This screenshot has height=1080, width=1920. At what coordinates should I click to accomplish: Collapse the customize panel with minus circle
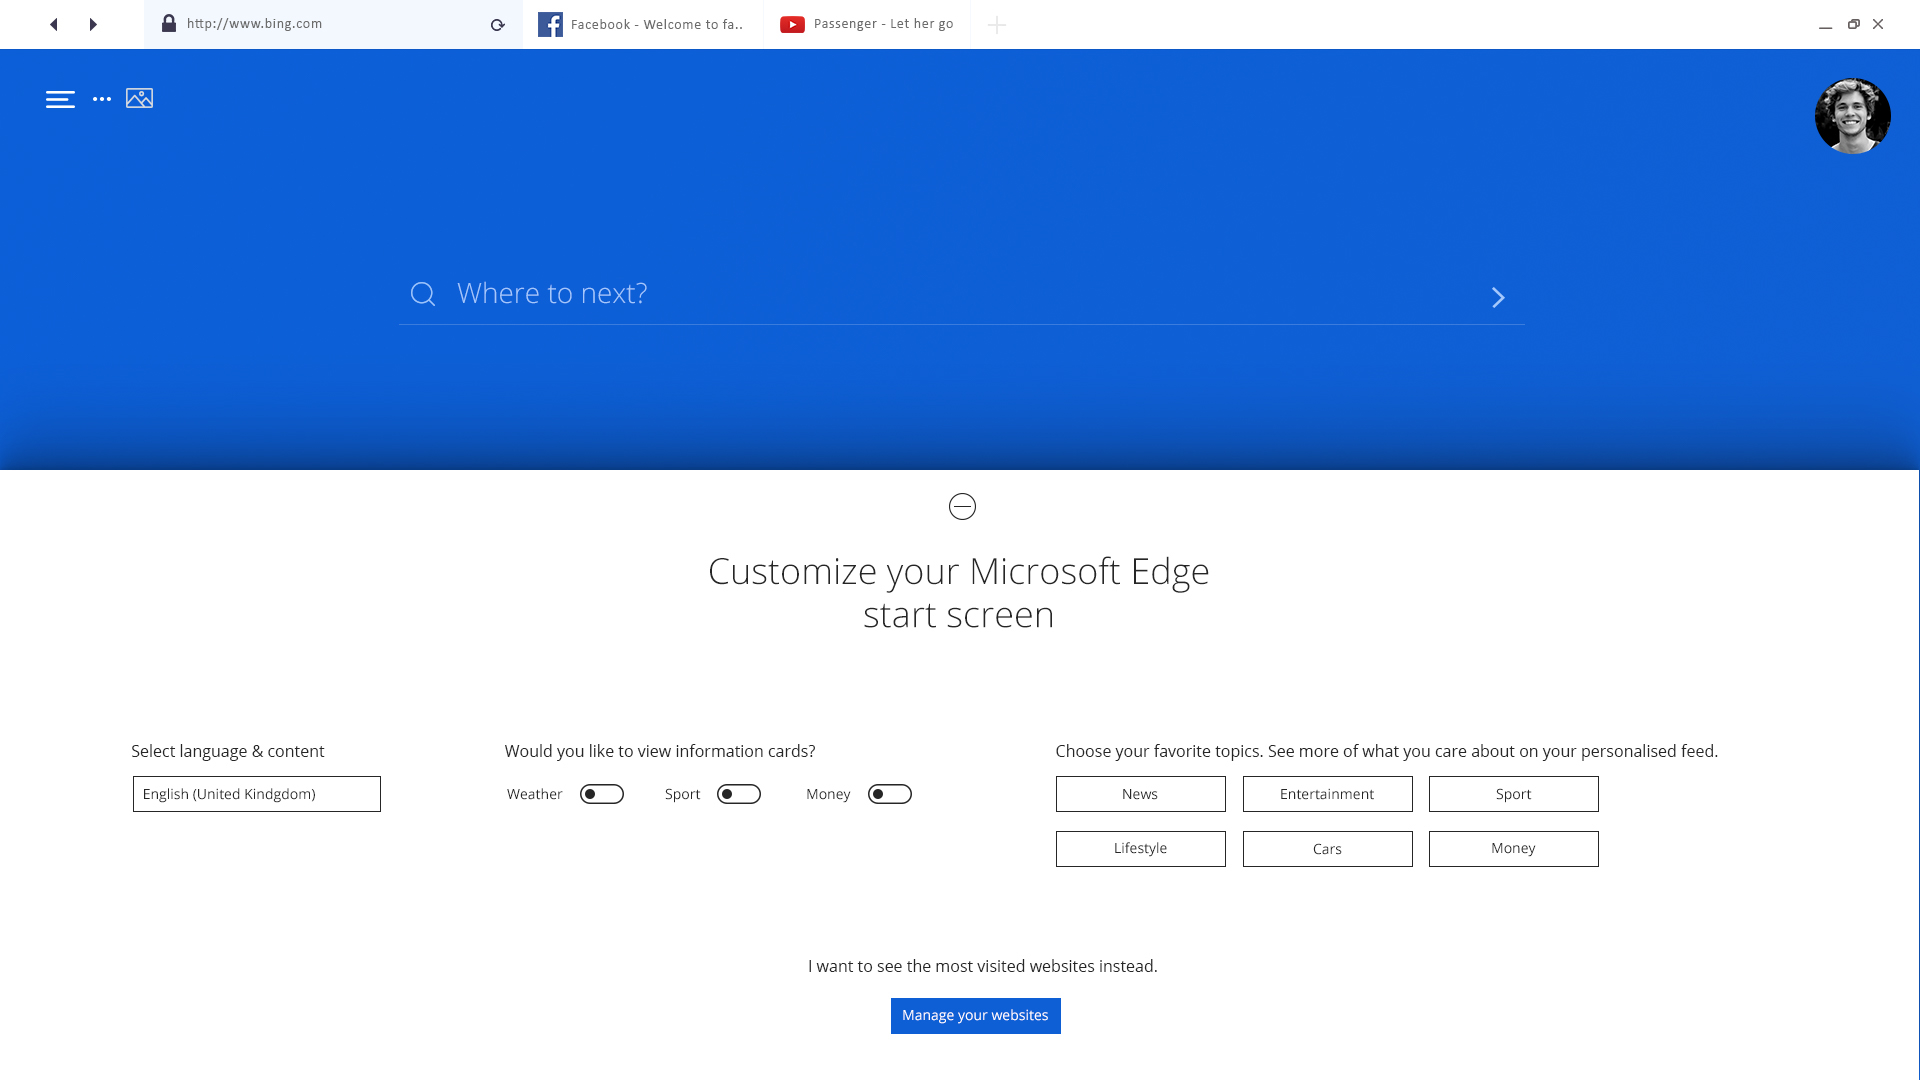[x=962, y=507]
